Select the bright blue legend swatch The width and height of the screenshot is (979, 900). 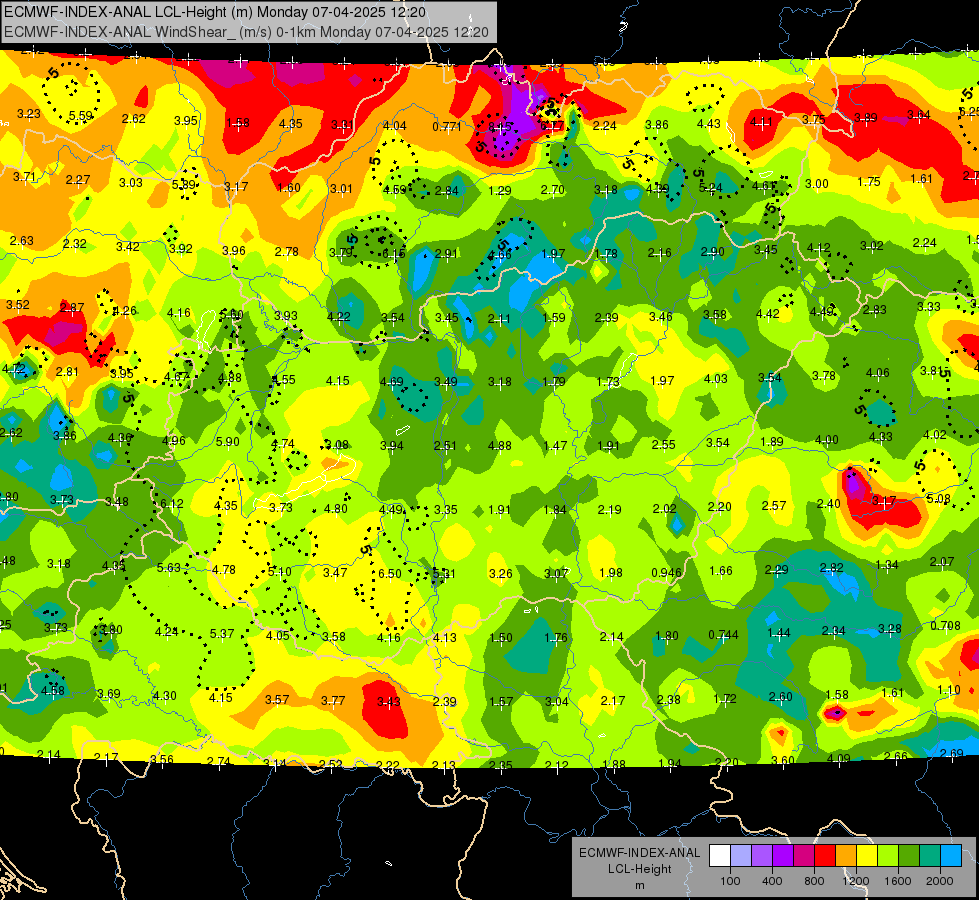point(951,855)
